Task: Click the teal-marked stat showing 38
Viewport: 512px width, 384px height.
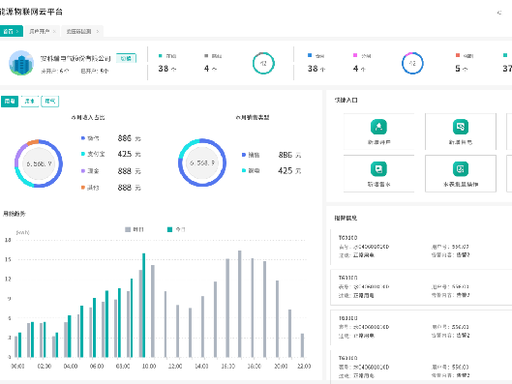Action: tap(167, 63)
